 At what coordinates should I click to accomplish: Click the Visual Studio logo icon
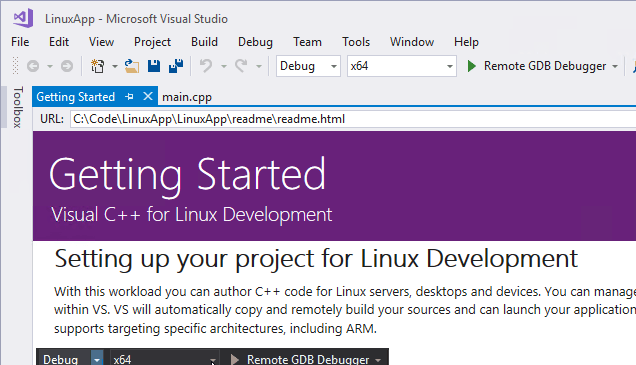coord(23,18)
